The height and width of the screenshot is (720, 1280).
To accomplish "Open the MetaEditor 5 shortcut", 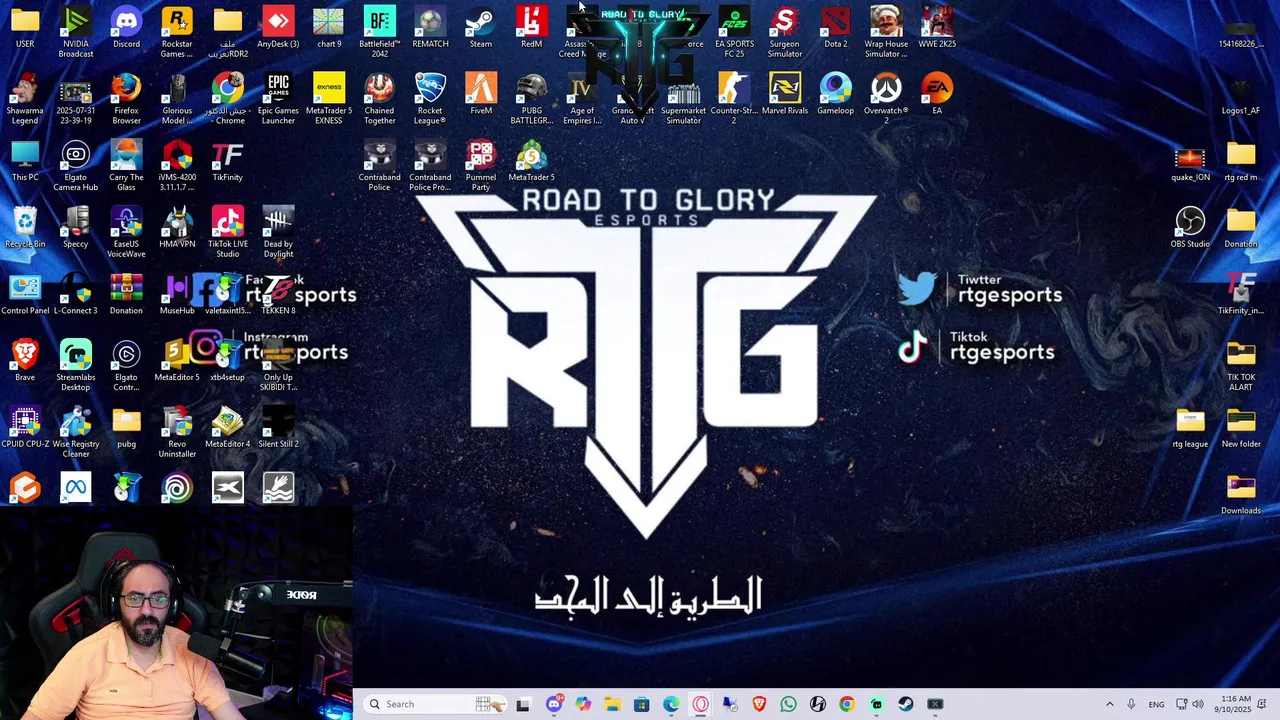I will click(177, 361).
